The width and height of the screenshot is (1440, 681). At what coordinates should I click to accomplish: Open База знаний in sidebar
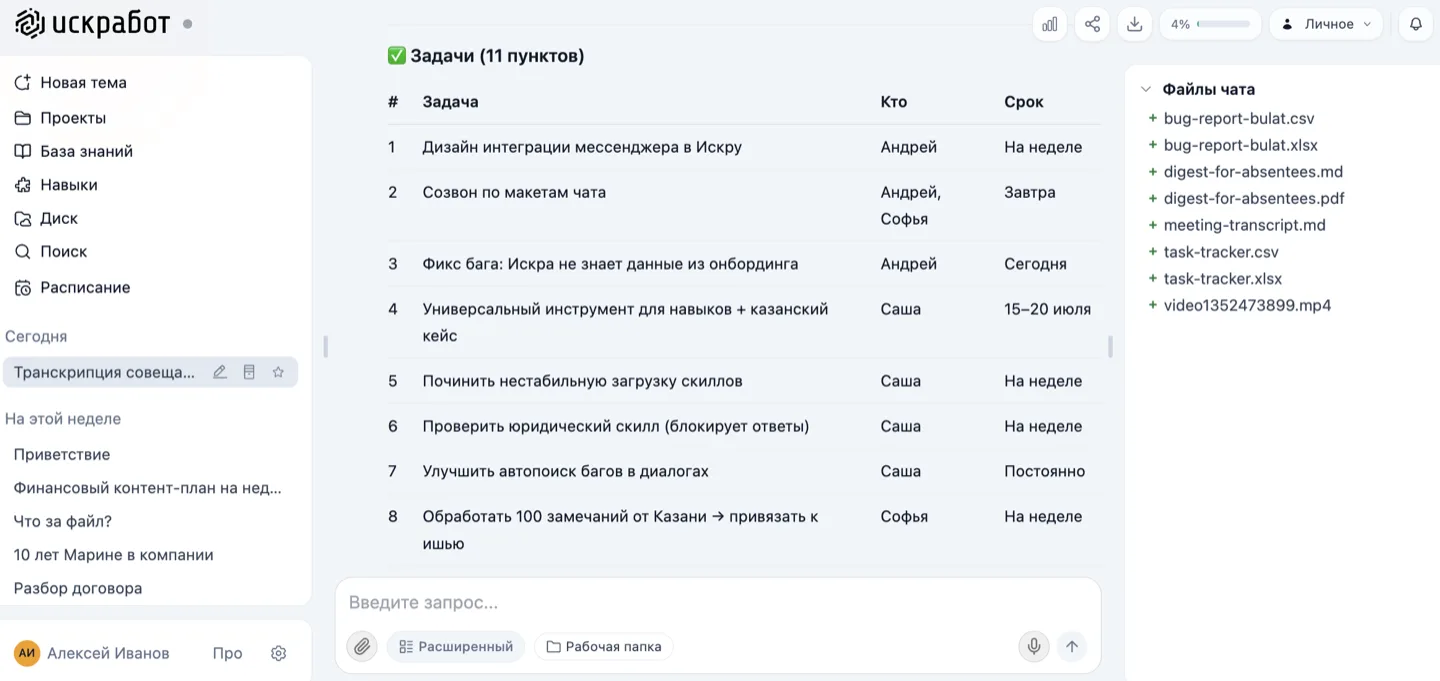73,151
